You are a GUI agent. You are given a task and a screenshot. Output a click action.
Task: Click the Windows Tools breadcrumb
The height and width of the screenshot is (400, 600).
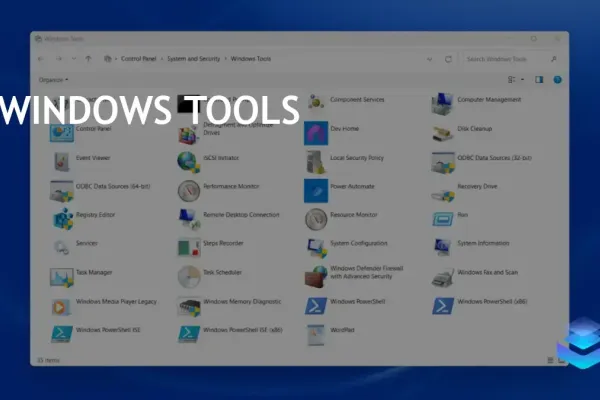pyautogui.click(x=251, y=59)
